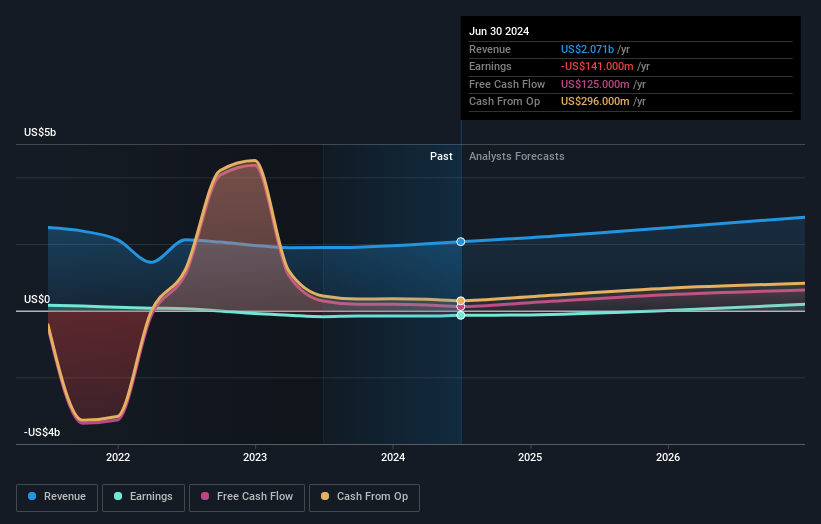Click the Analysts Forecasts label
This screenshot has height=524, width=821.
(517, 156)
